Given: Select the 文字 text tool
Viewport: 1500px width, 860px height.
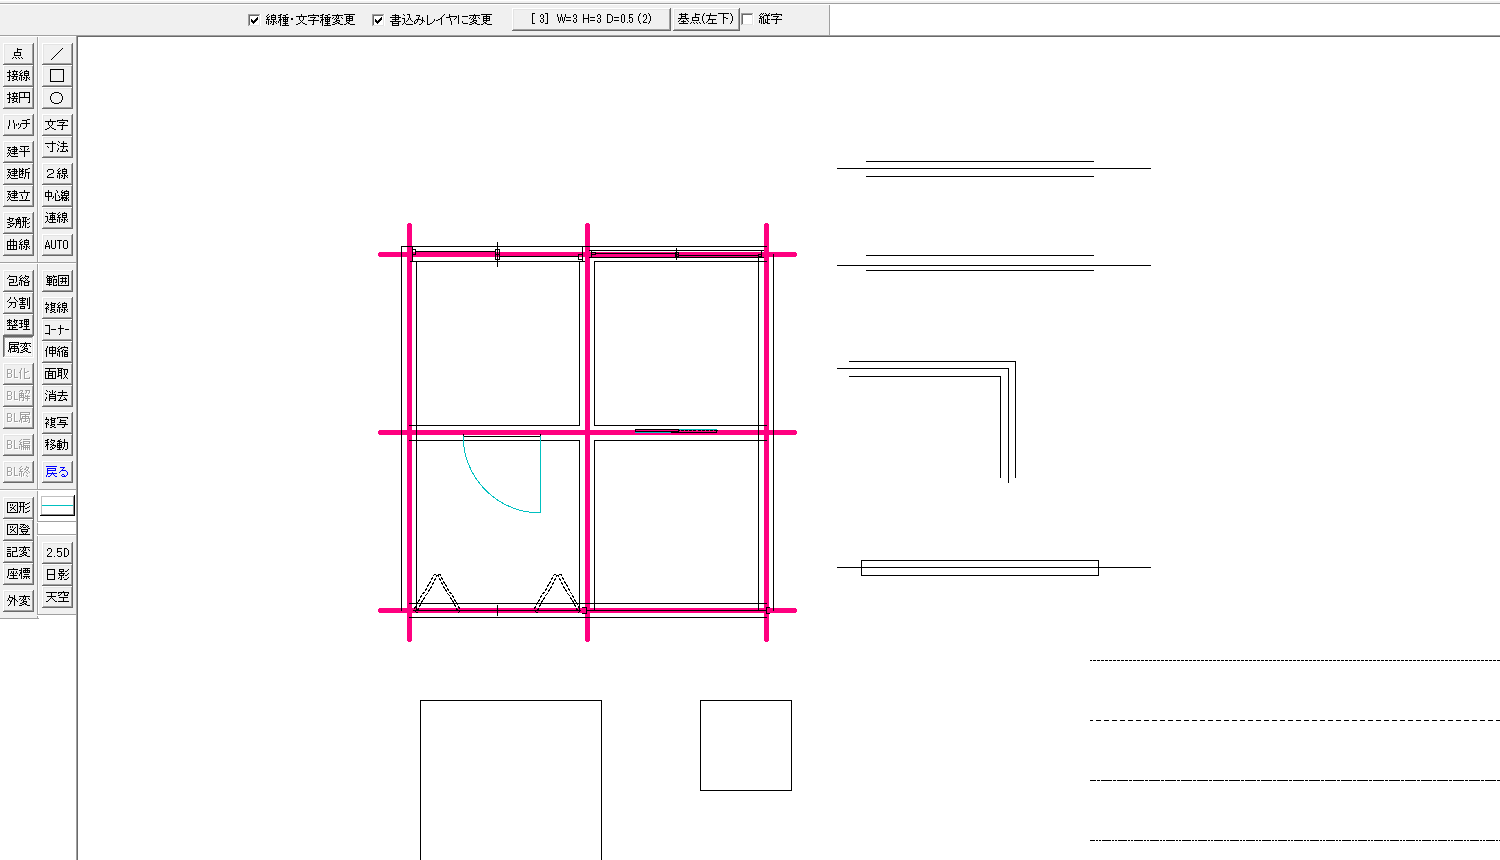Looking at the screenshot, I should coord(57,124).
